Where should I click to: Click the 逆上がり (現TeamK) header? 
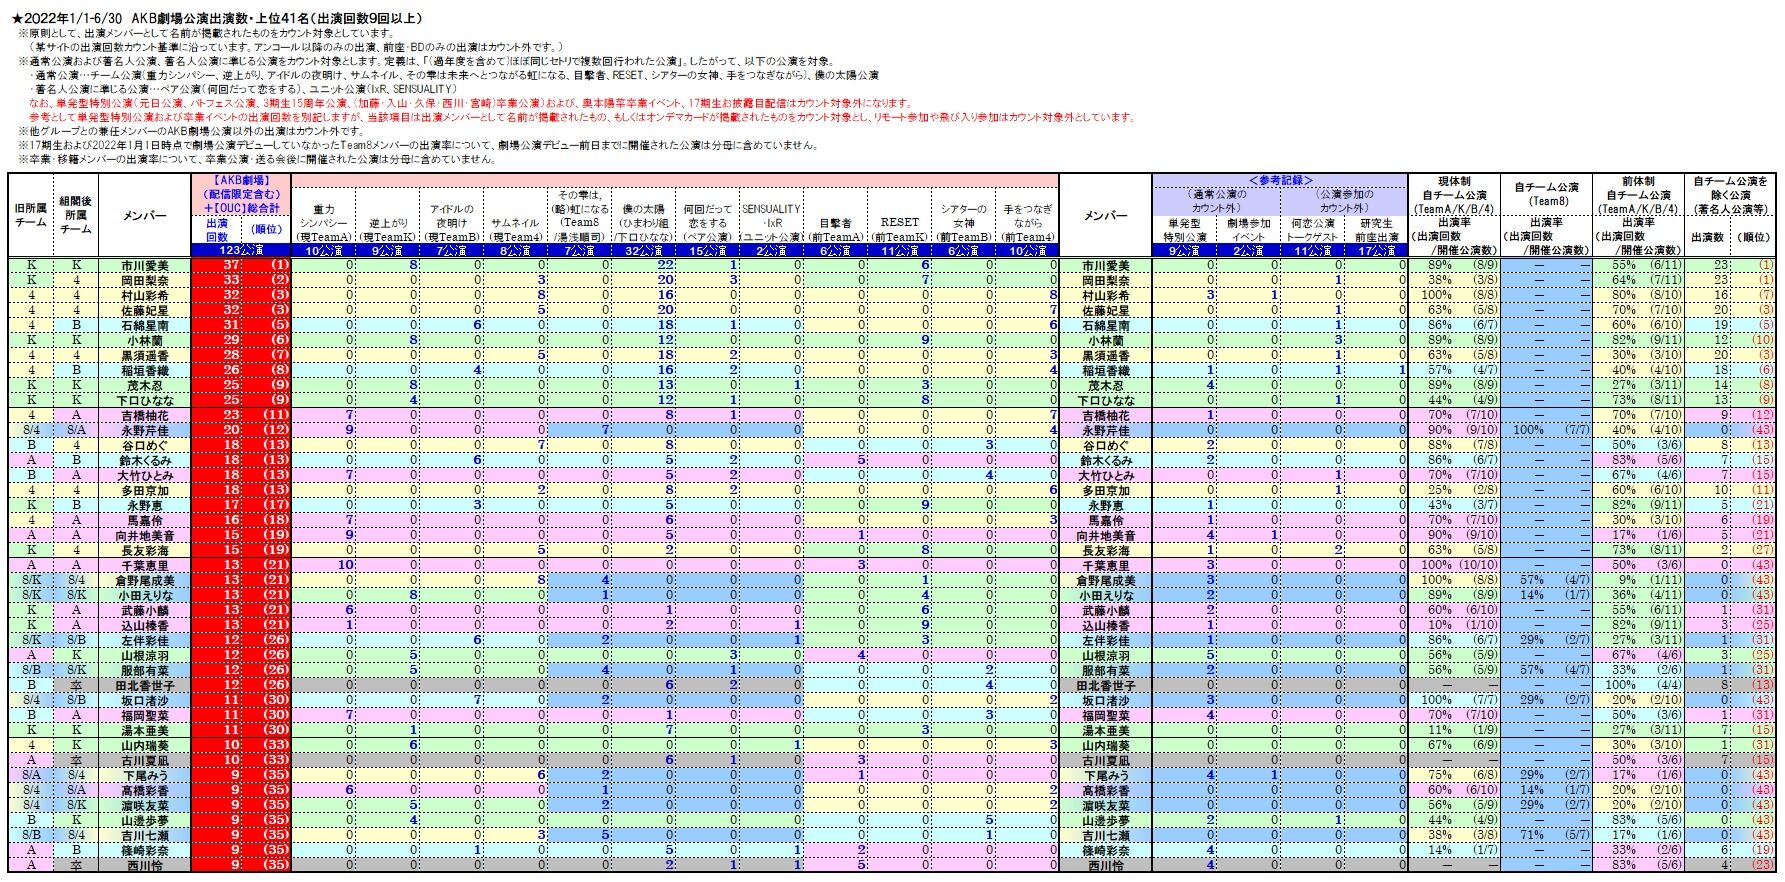click(x=387, y=223)
